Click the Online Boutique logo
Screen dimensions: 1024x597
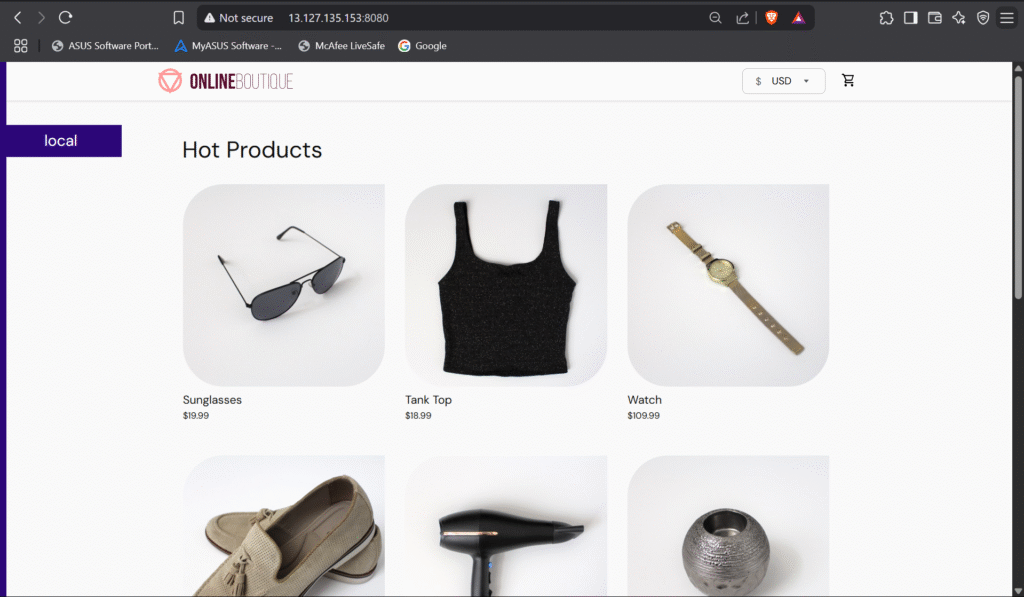(225, 81)
